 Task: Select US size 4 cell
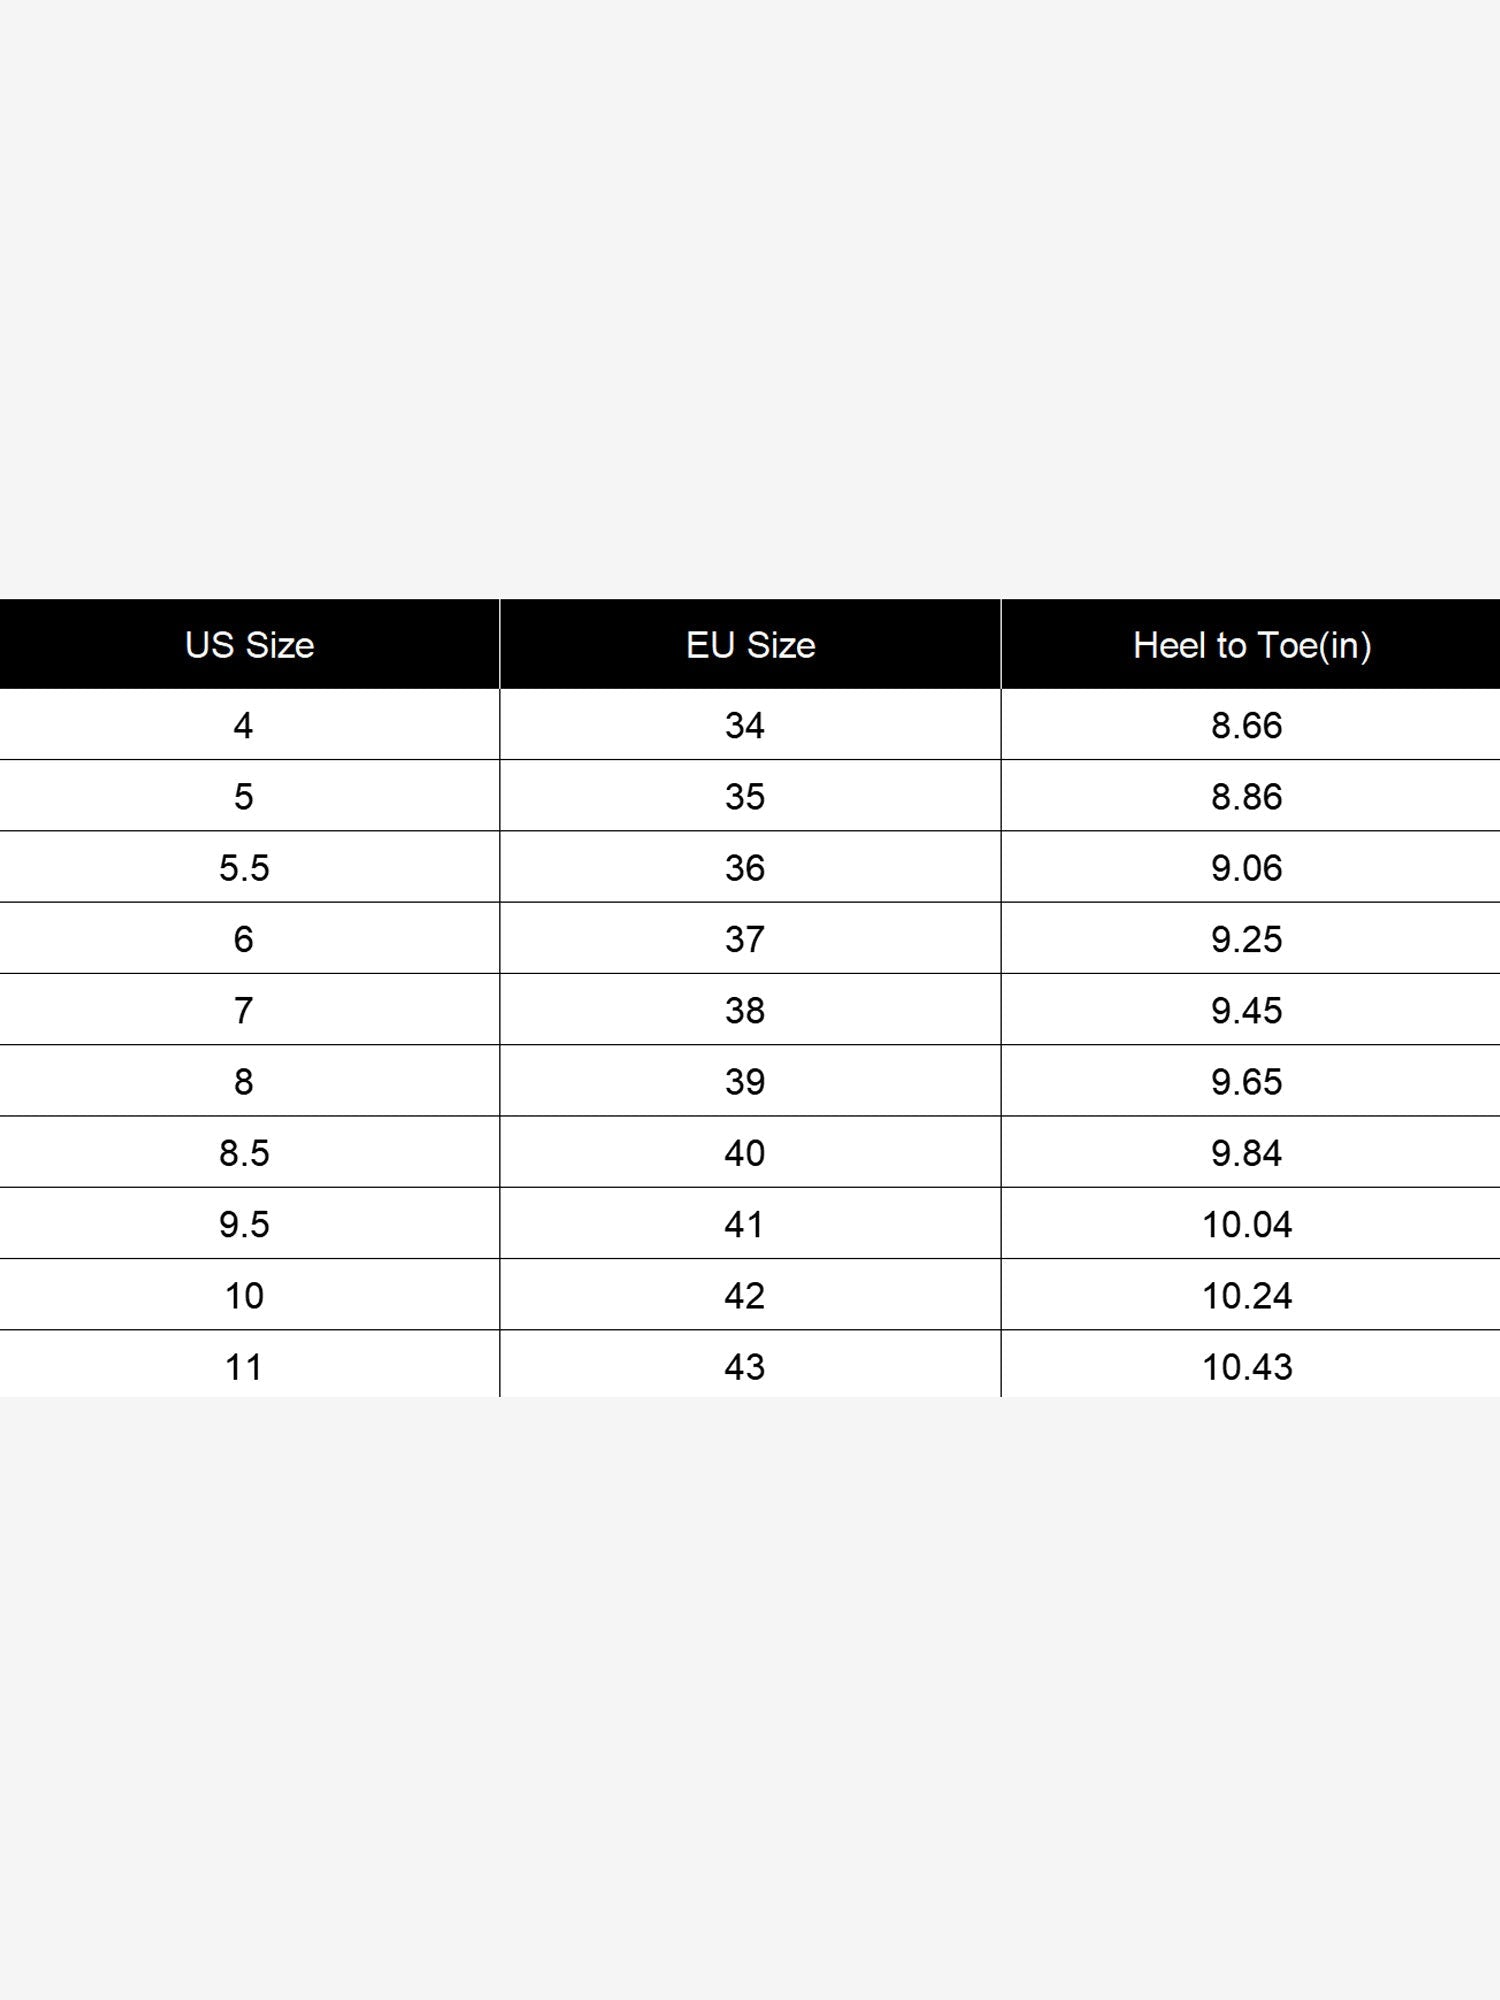[249, 725]
